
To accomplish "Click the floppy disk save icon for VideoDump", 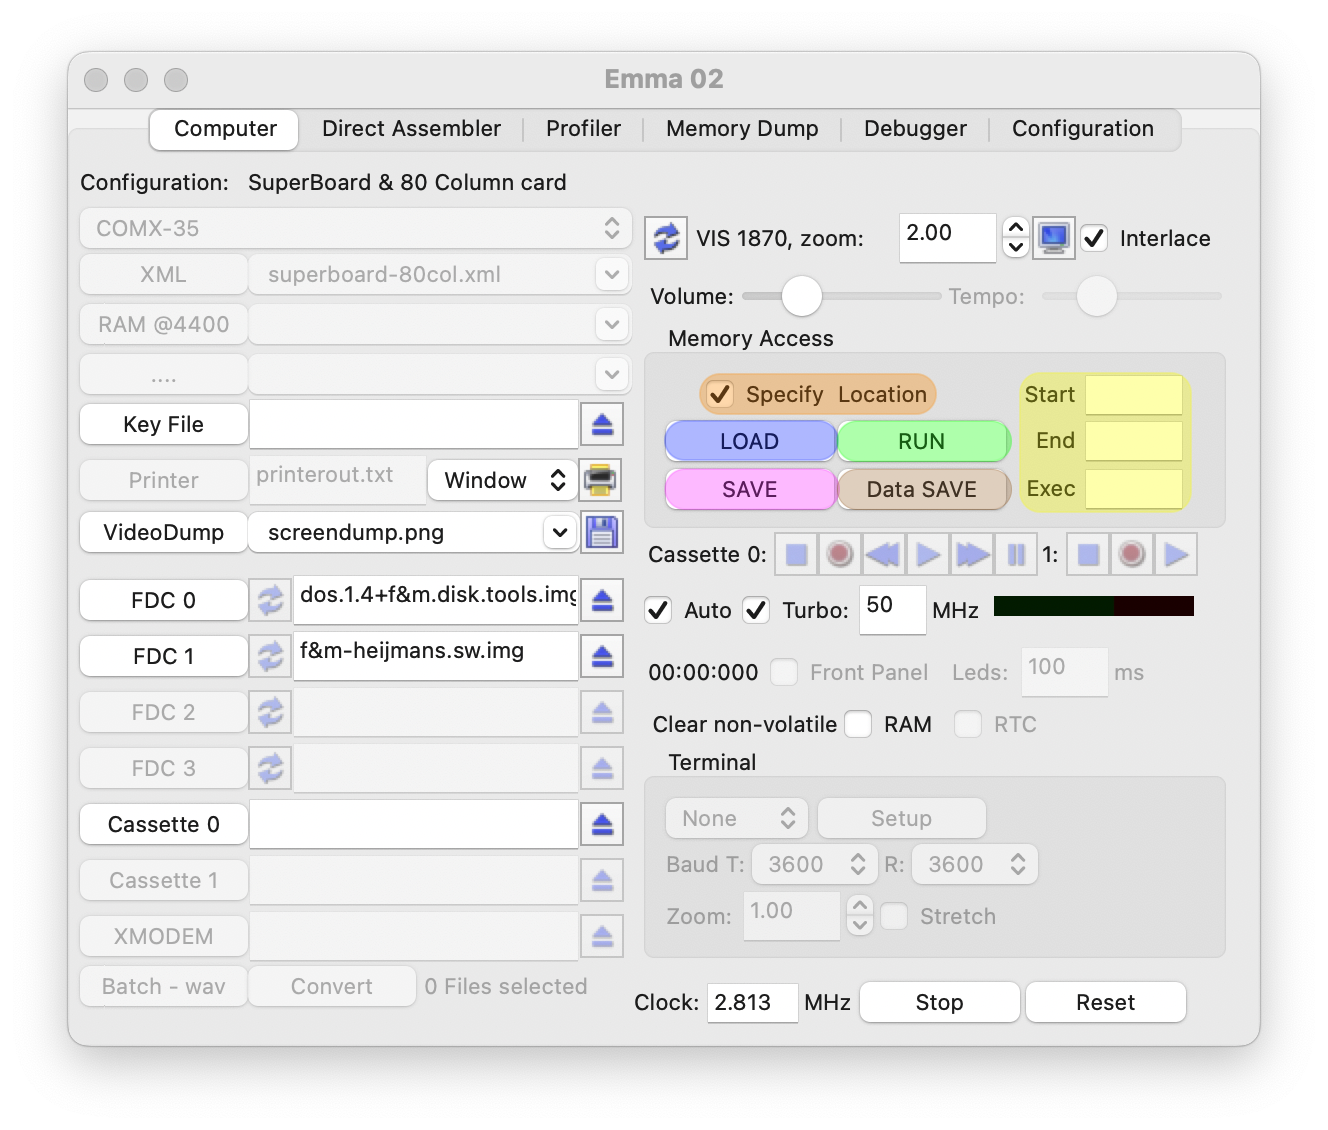I will pos(601,532).
